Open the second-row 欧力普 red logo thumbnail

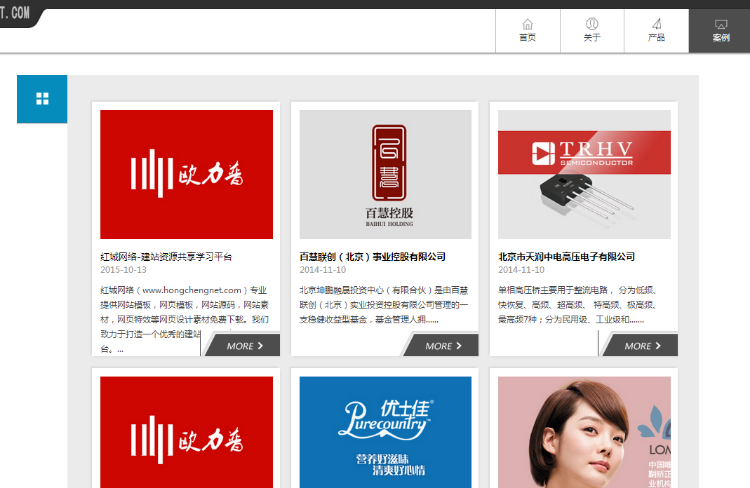[187, 433]
